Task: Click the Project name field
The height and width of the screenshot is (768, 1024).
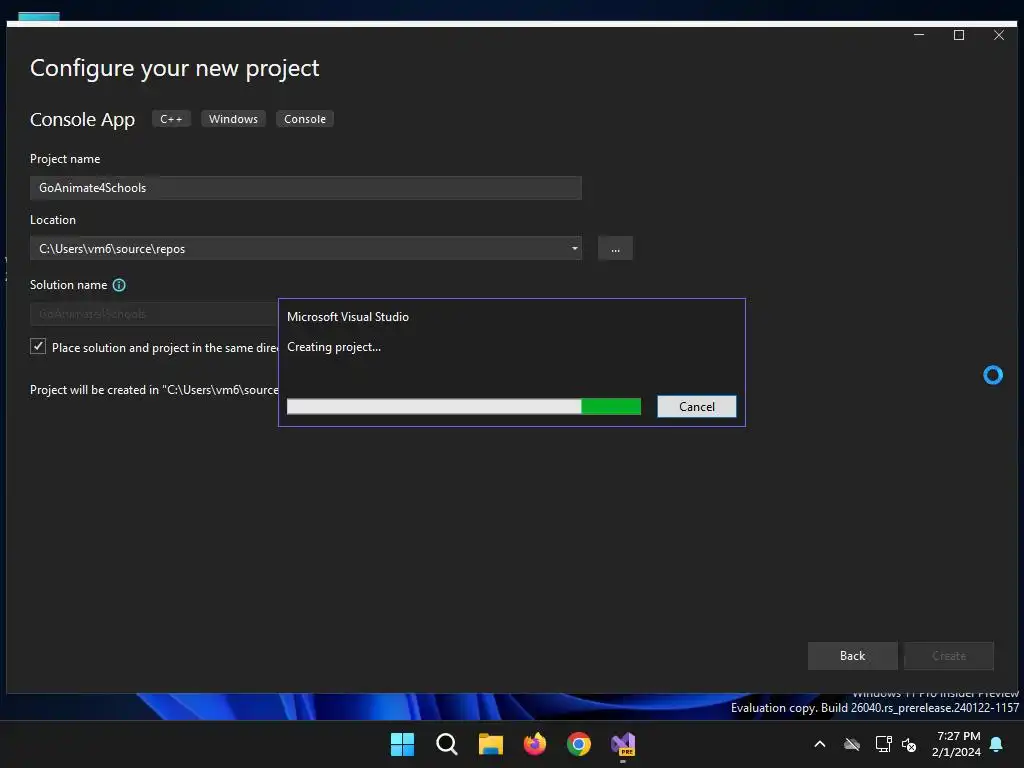Action: pyautogui.click(x=306, y=187)
